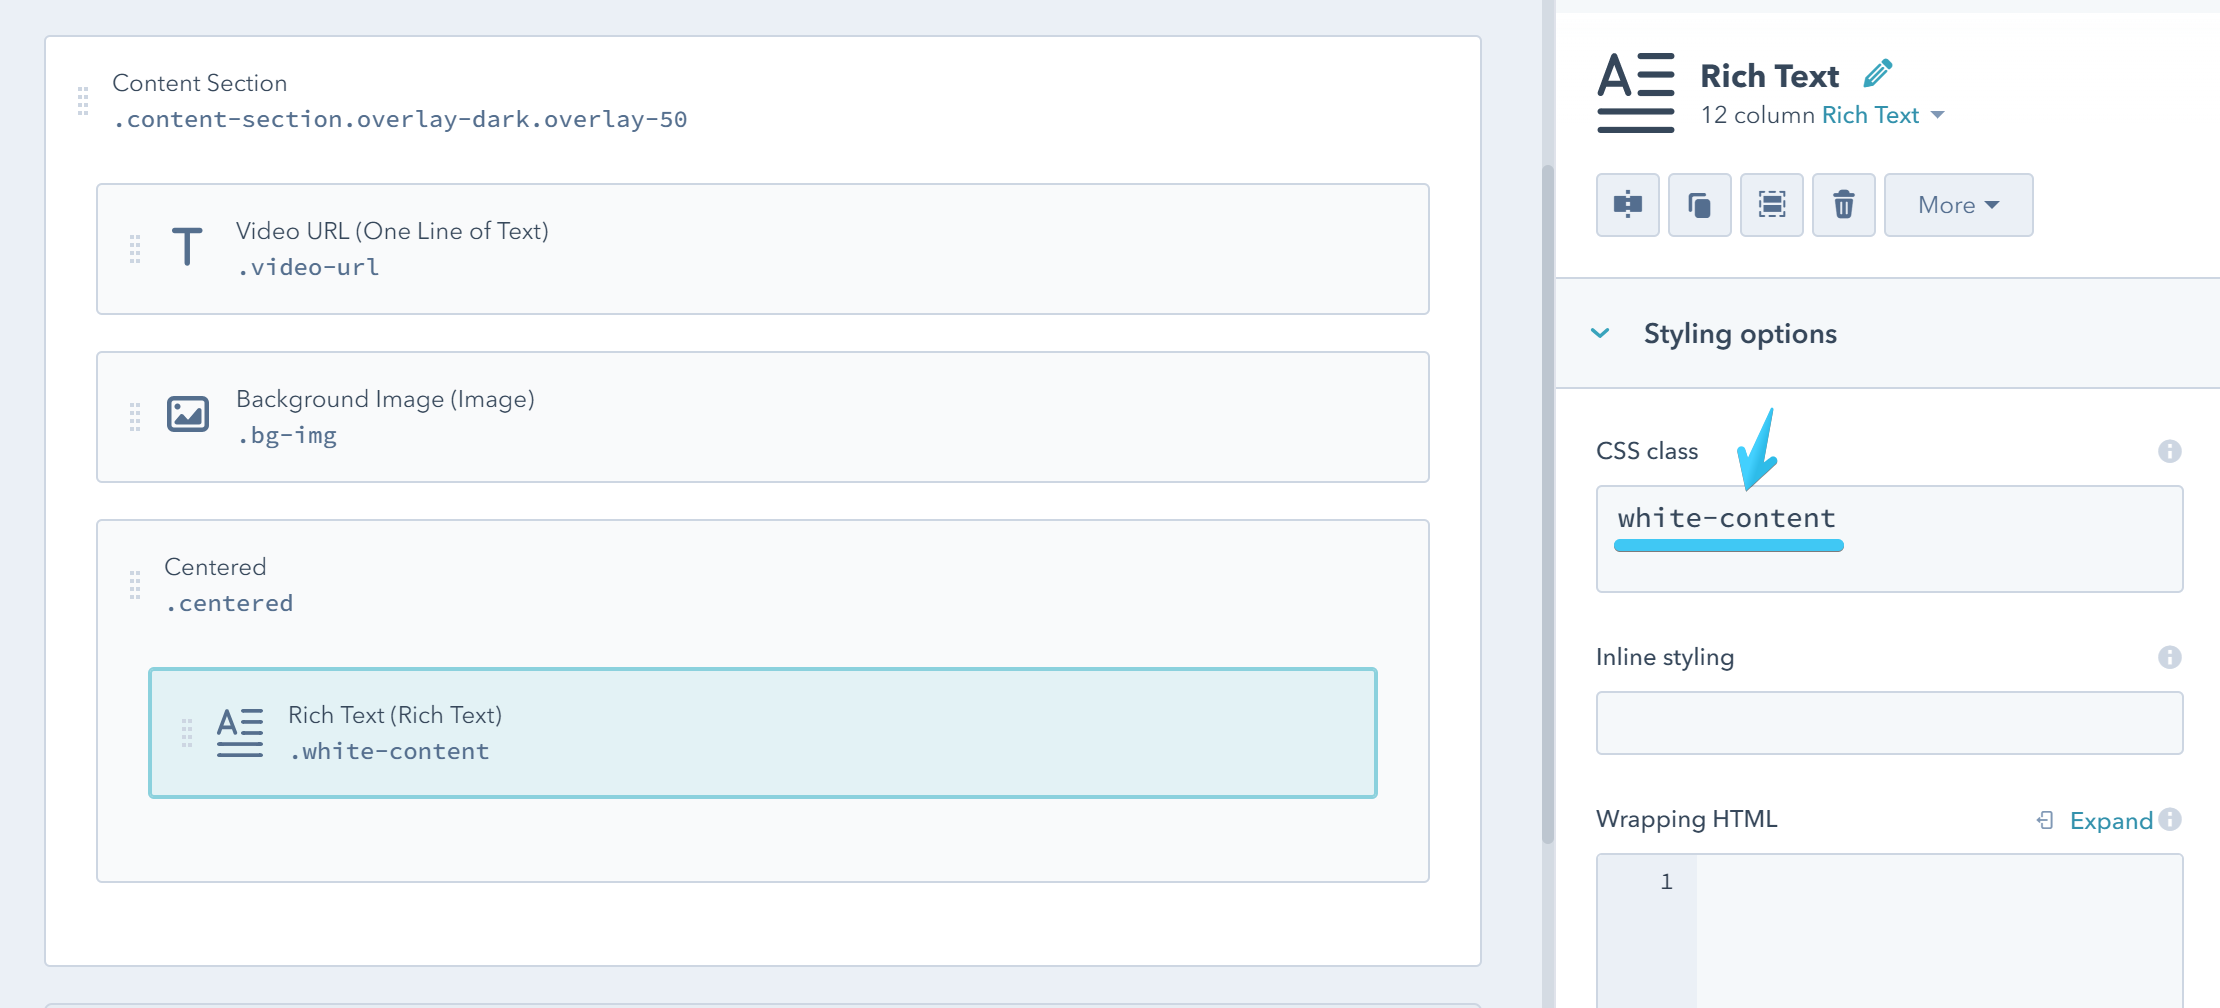
Task: Click the Inline styling info icon
Action: pos(2170,657)
